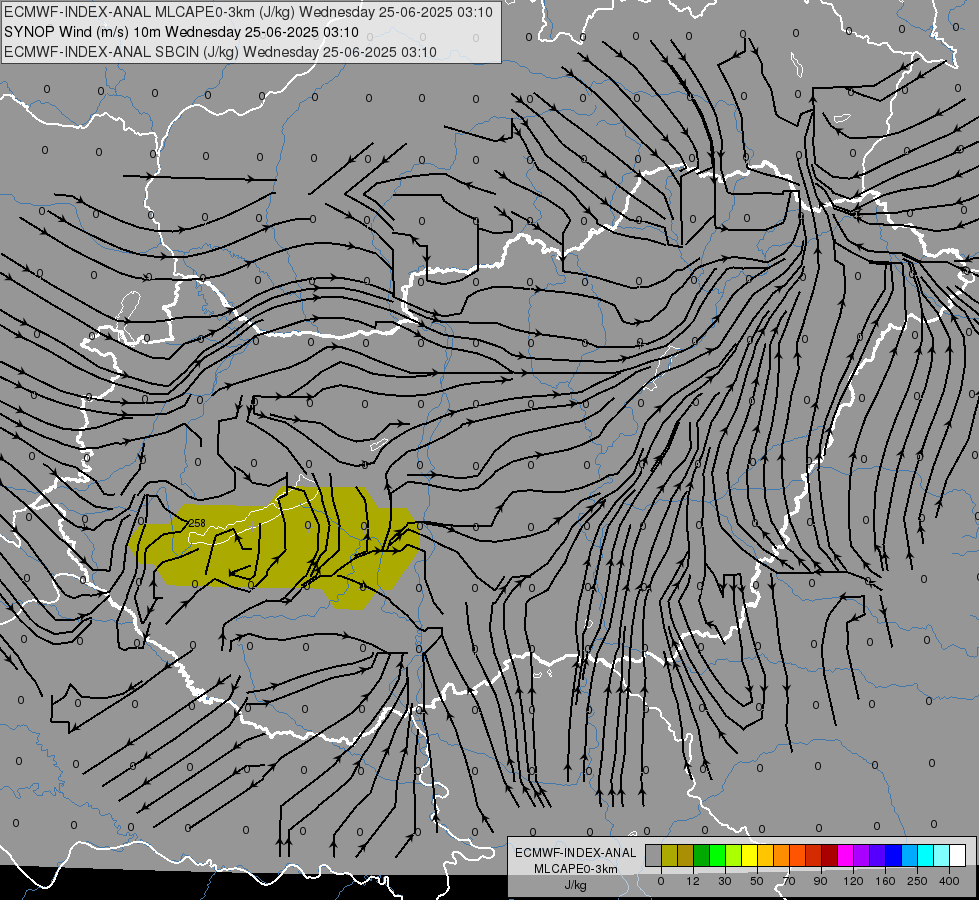979x900 pixels.
Task: Click the legend tick label 160
Action: tap(885, 881)
